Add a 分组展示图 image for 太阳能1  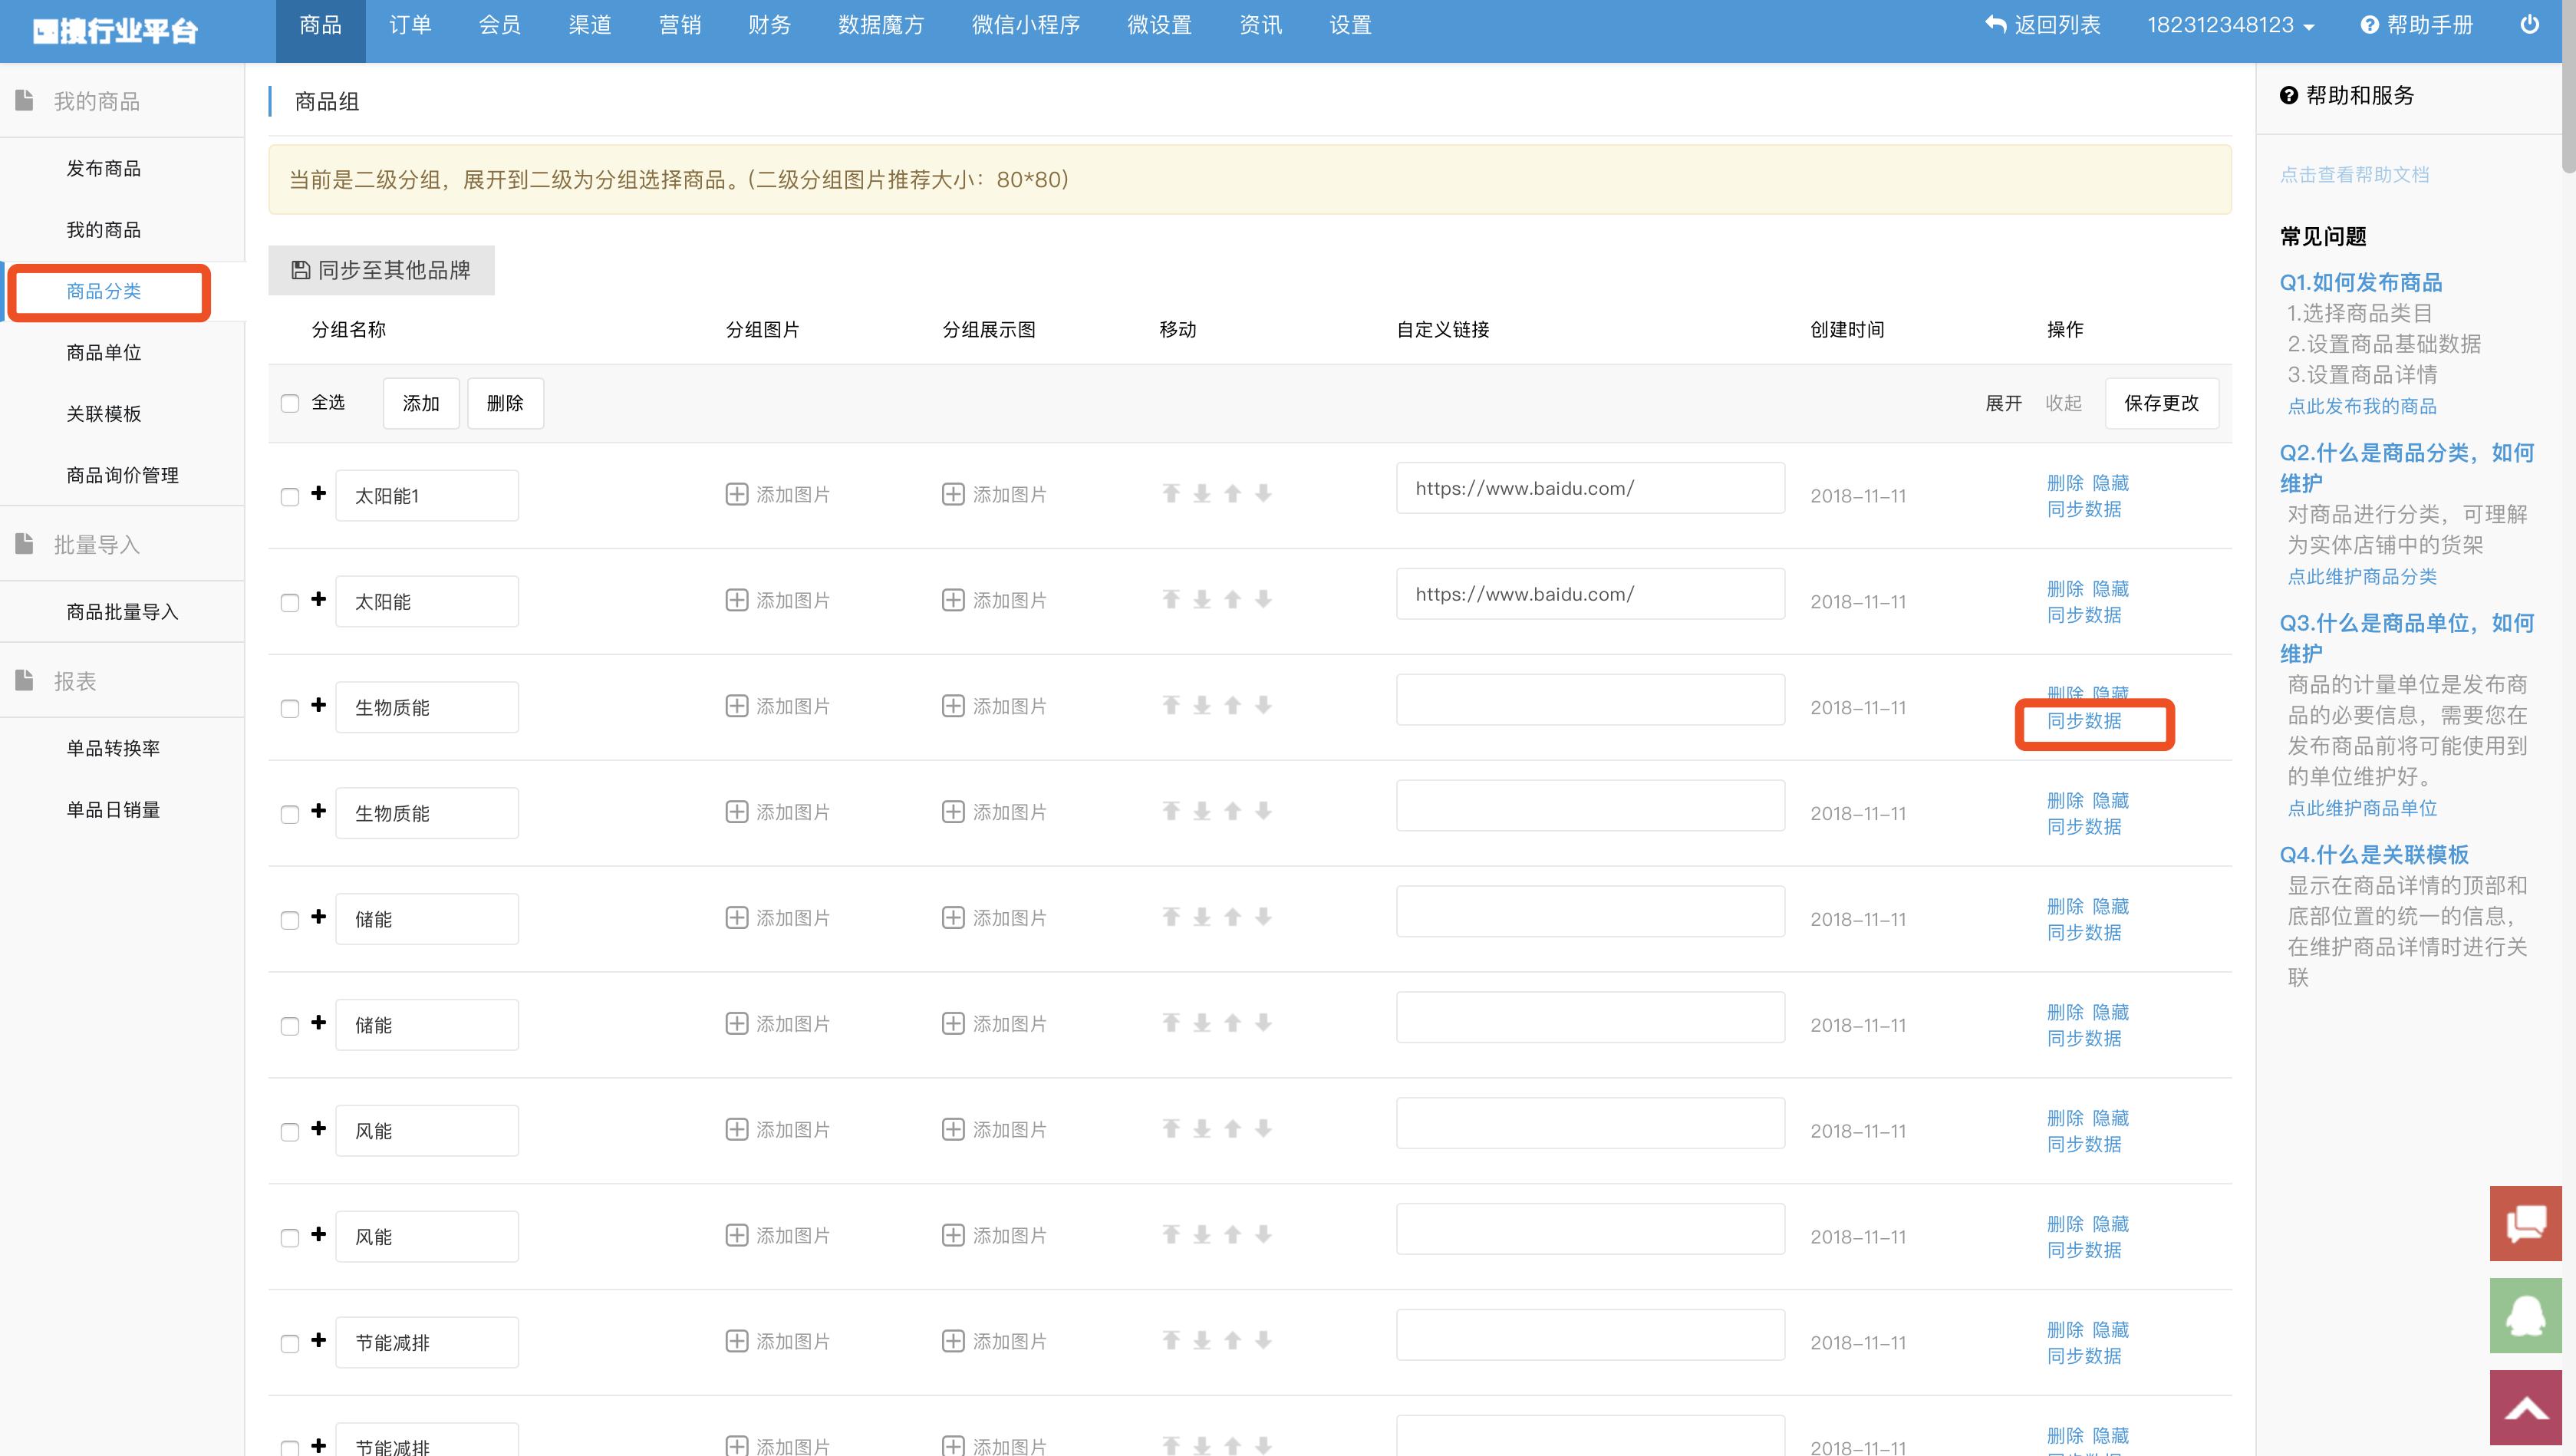[x=994, y=494]
